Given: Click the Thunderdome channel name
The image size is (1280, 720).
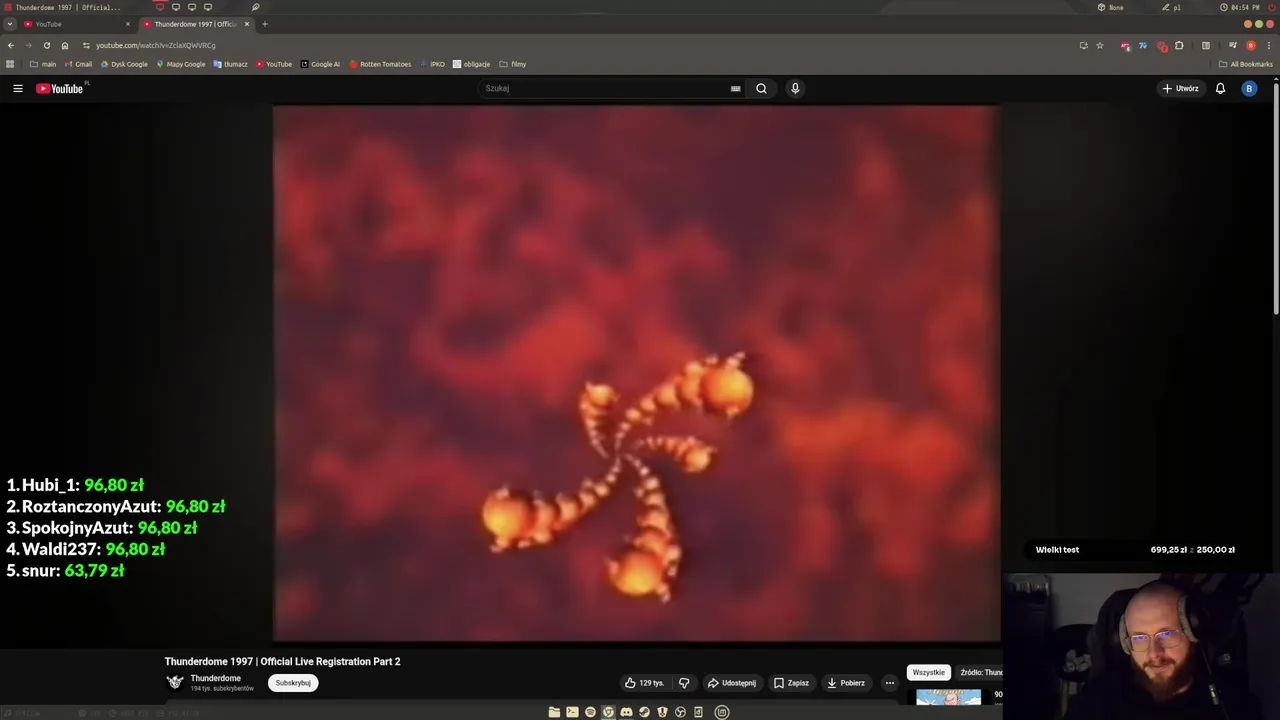Looking at the screenshot, I should (x=216, y=678).
